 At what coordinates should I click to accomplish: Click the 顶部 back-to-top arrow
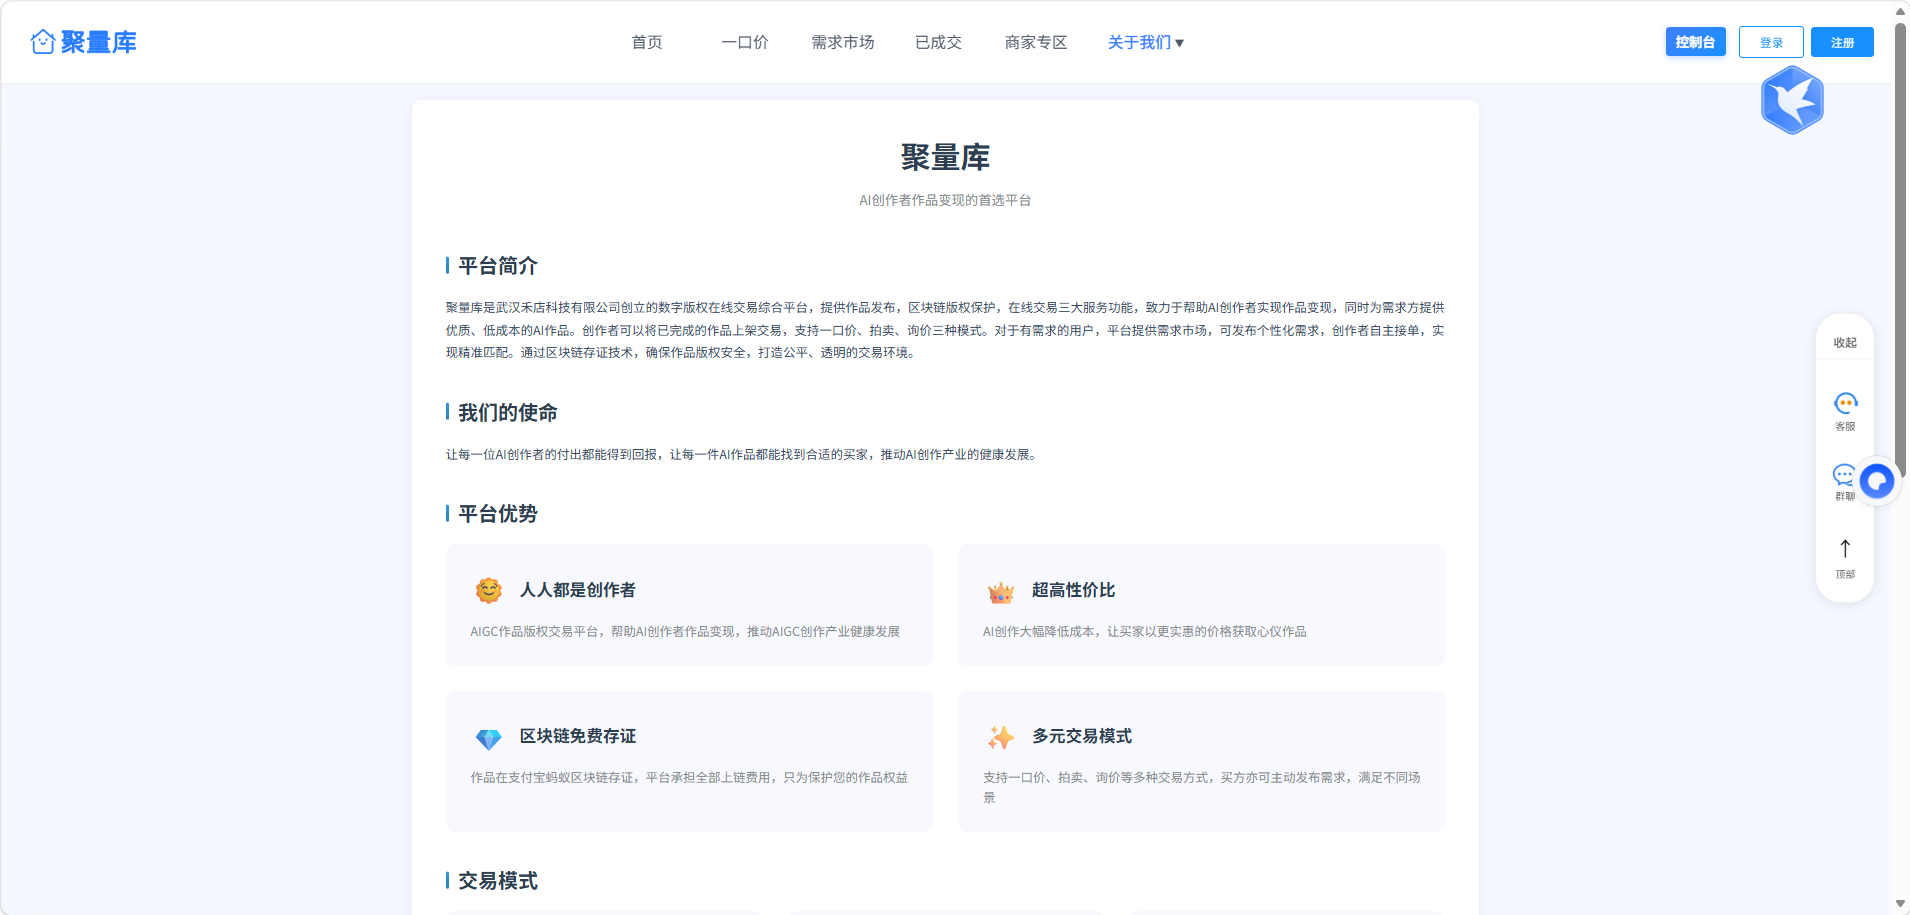click(1845, 559)
